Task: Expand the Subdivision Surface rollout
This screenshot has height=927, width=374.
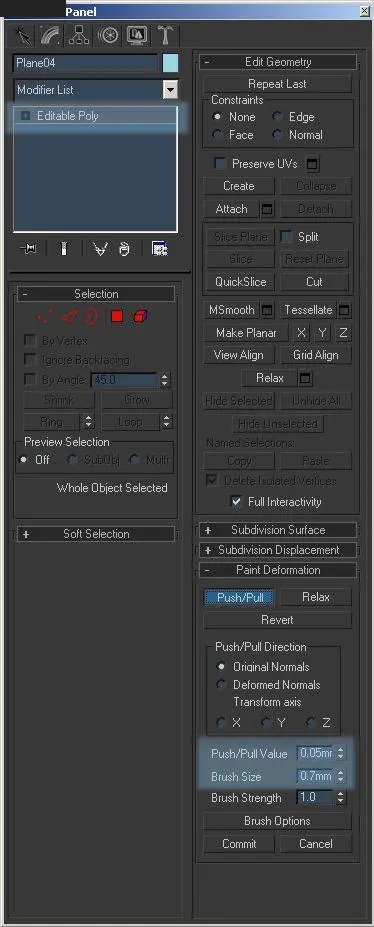Action: click(278, 530)
